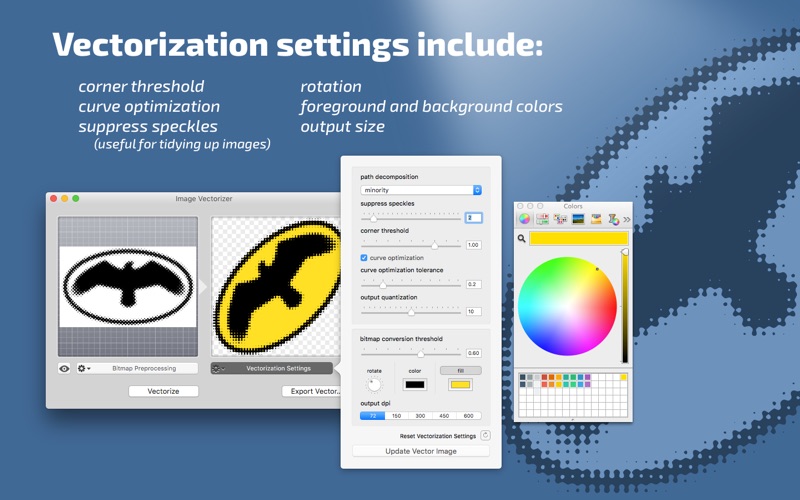800x500 pixels.
Task: Close the Image Vectorizer window
Action: click(54, 198)
